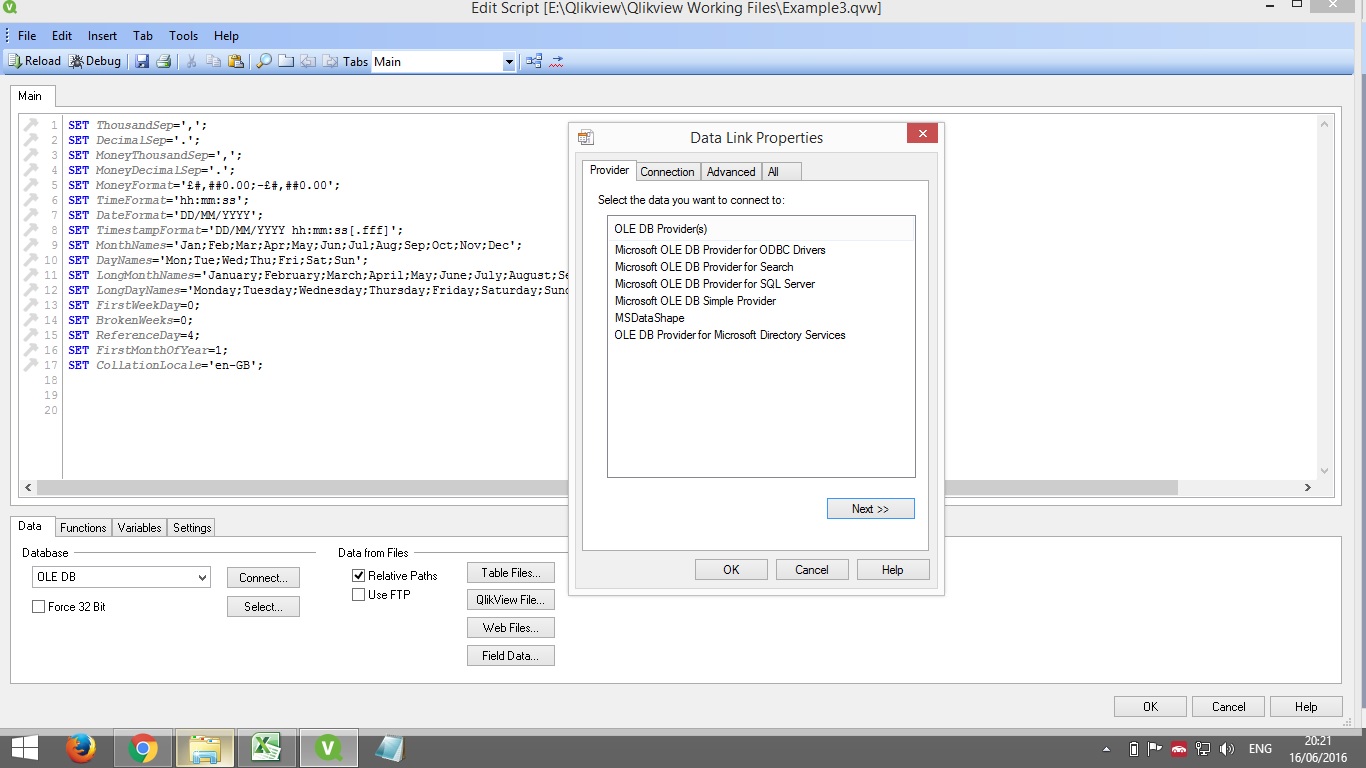The width and height of the screenshot is (1366, 768).
Task: Click the script editor scroll right arrow
Action: pyautogui.click(x=1307, y=488)
